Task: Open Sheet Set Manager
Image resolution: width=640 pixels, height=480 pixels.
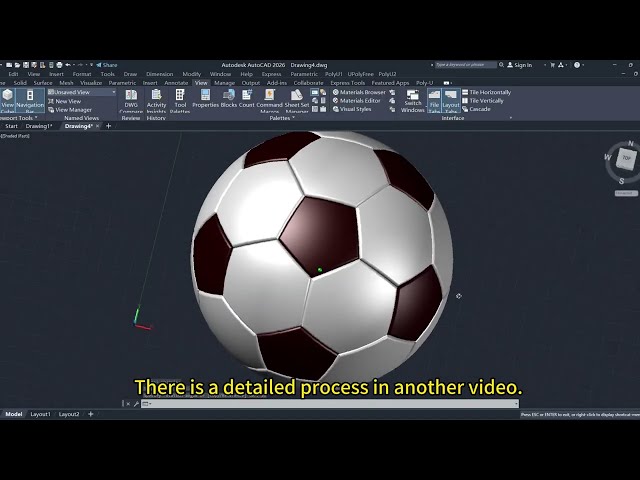Action: click(297, 101)
